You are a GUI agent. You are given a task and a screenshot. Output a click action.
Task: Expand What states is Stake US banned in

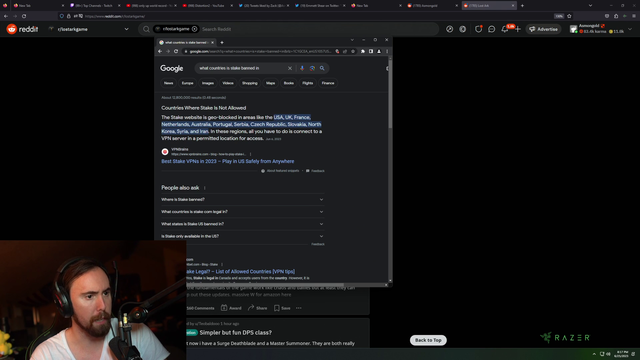pyautogui.click(x=242, y=224)
